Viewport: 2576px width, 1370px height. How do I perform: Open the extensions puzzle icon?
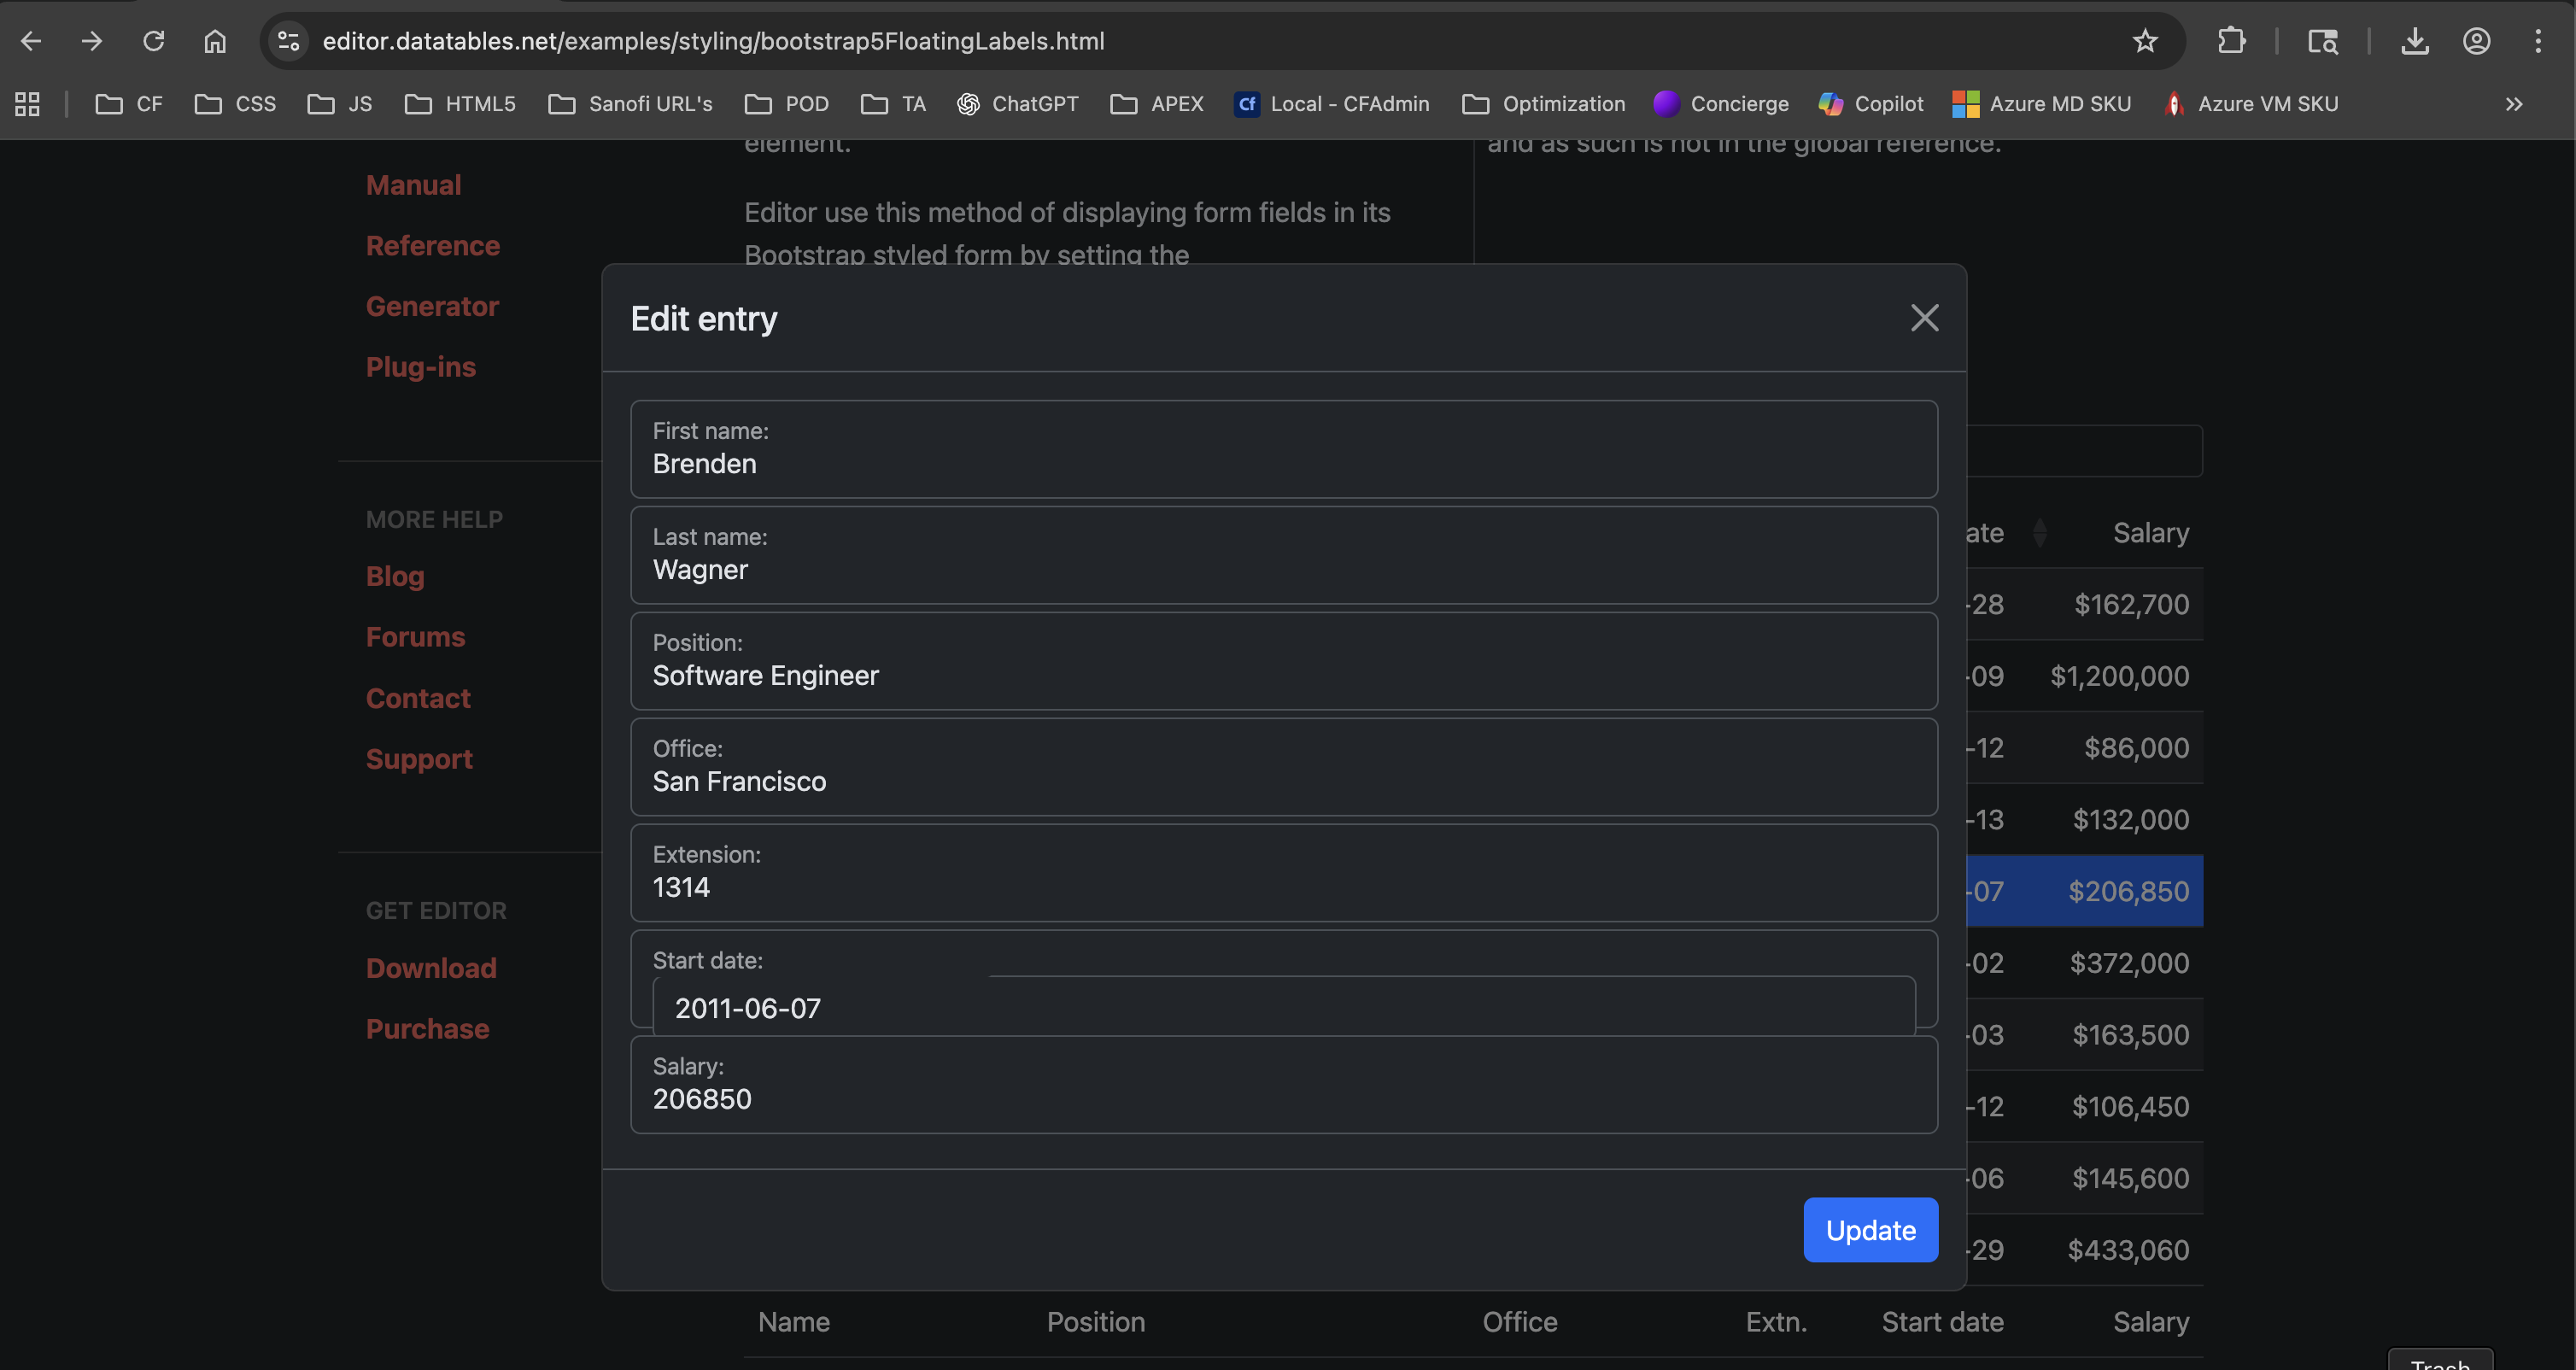[x=2231, y=41]
